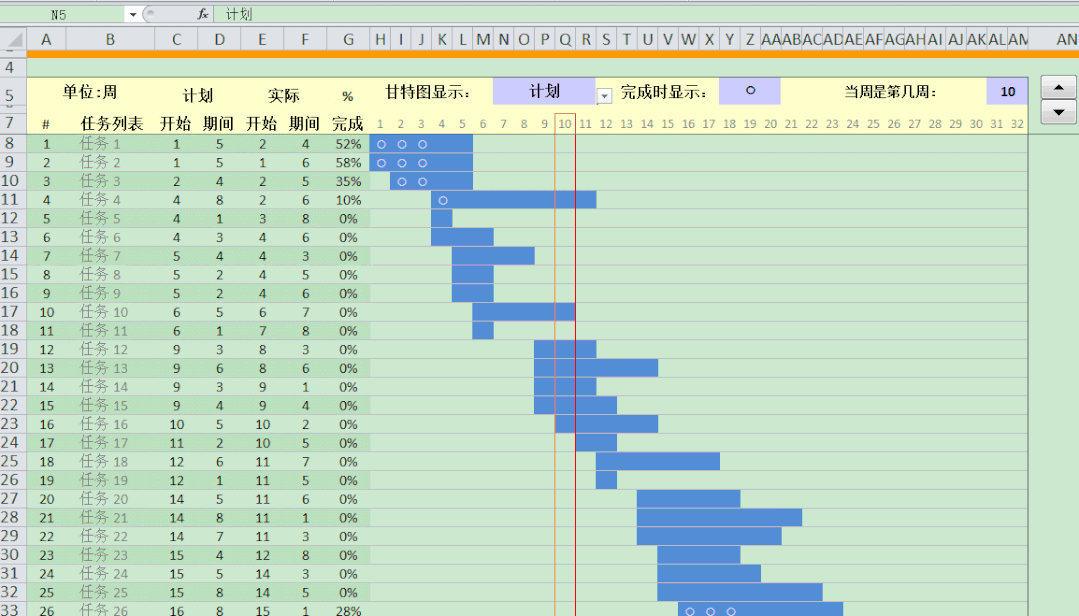The image size is (1079, 616).
Task: Click the 单位:周 label cell
Action: coord(90,92)
